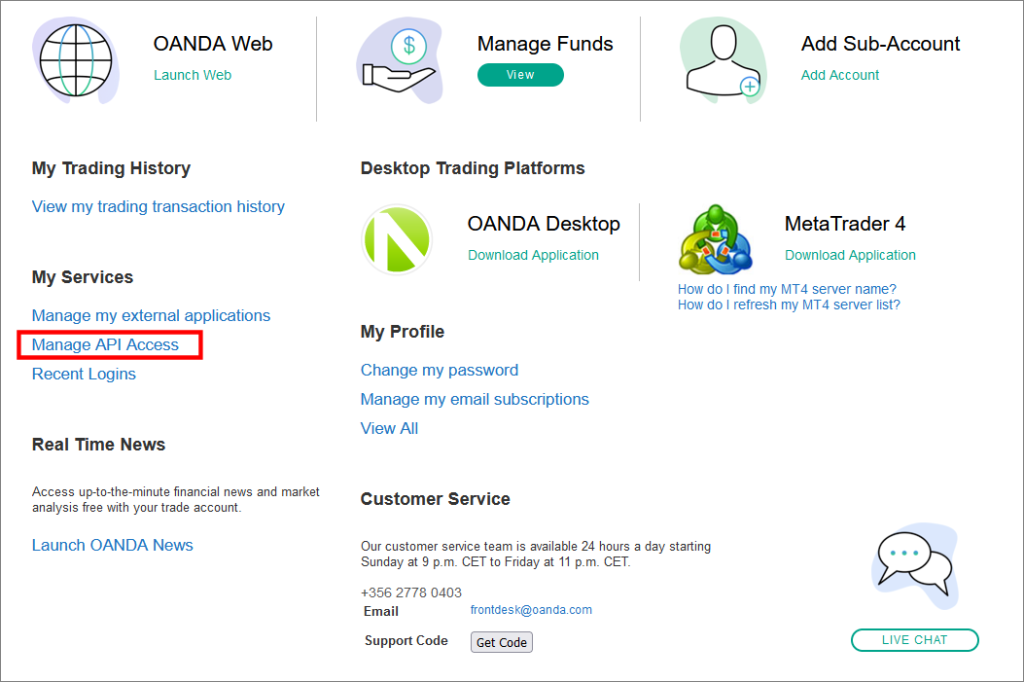Click the Support Code label
The height and width of the screenshot is (682, 1024).
pyautogui.click(x=406, y=641)
